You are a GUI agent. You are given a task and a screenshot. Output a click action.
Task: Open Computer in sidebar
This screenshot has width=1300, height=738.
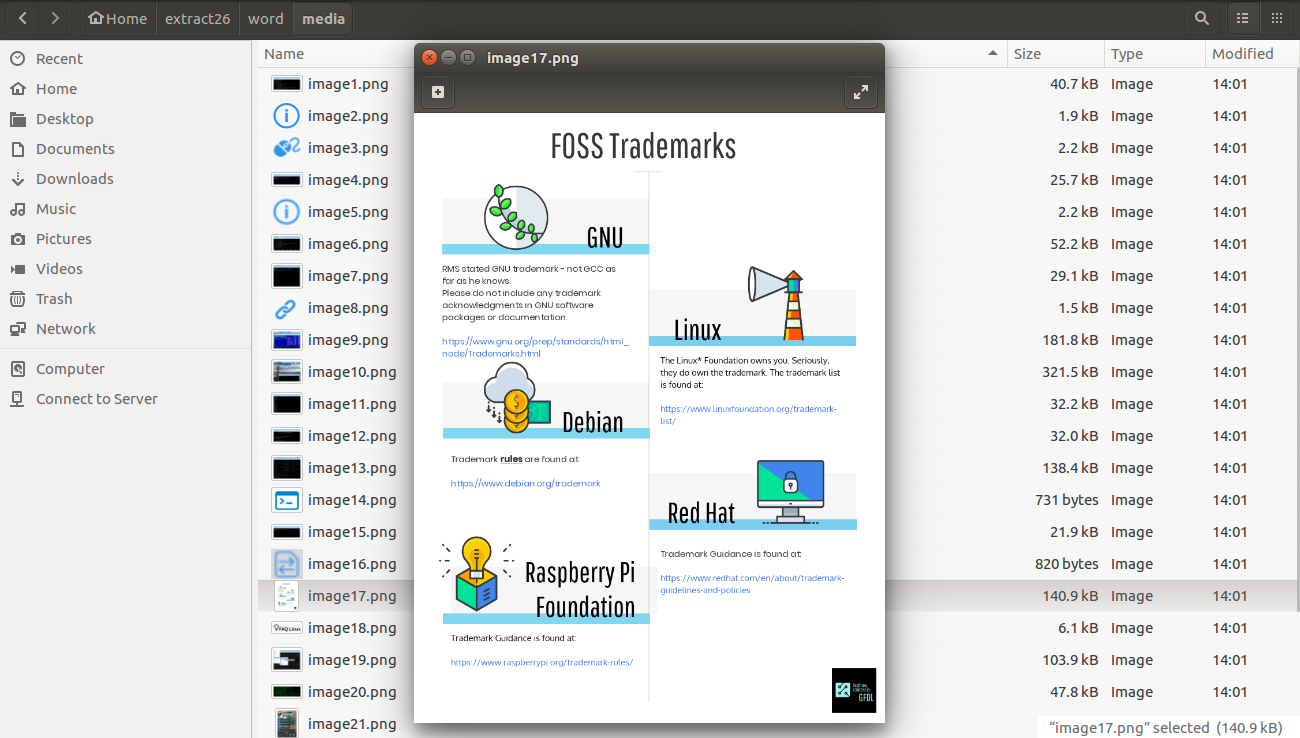pyautogui.click(x=70, y=369)
